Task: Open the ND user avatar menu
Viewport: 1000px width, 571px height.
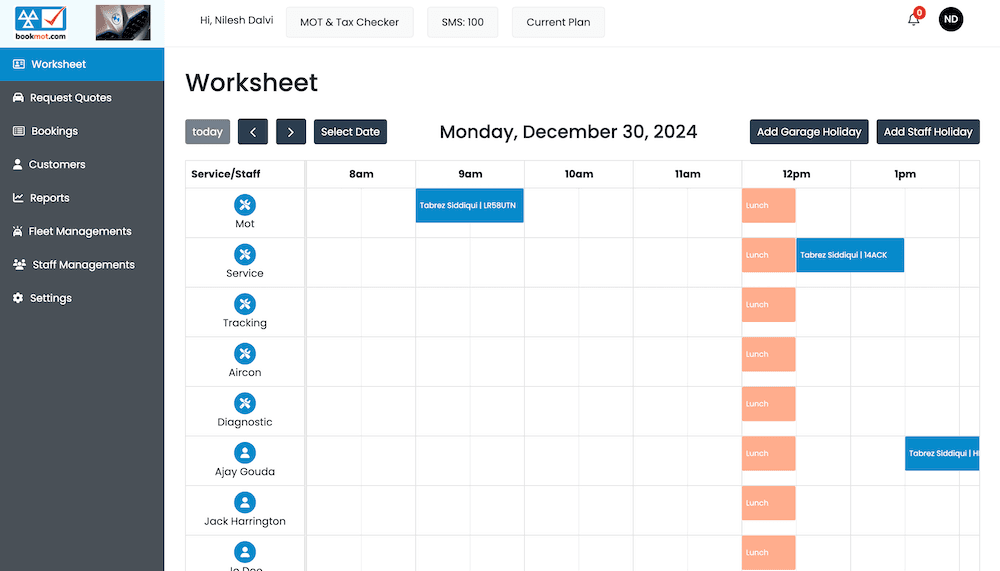Action: click(951, 19)
